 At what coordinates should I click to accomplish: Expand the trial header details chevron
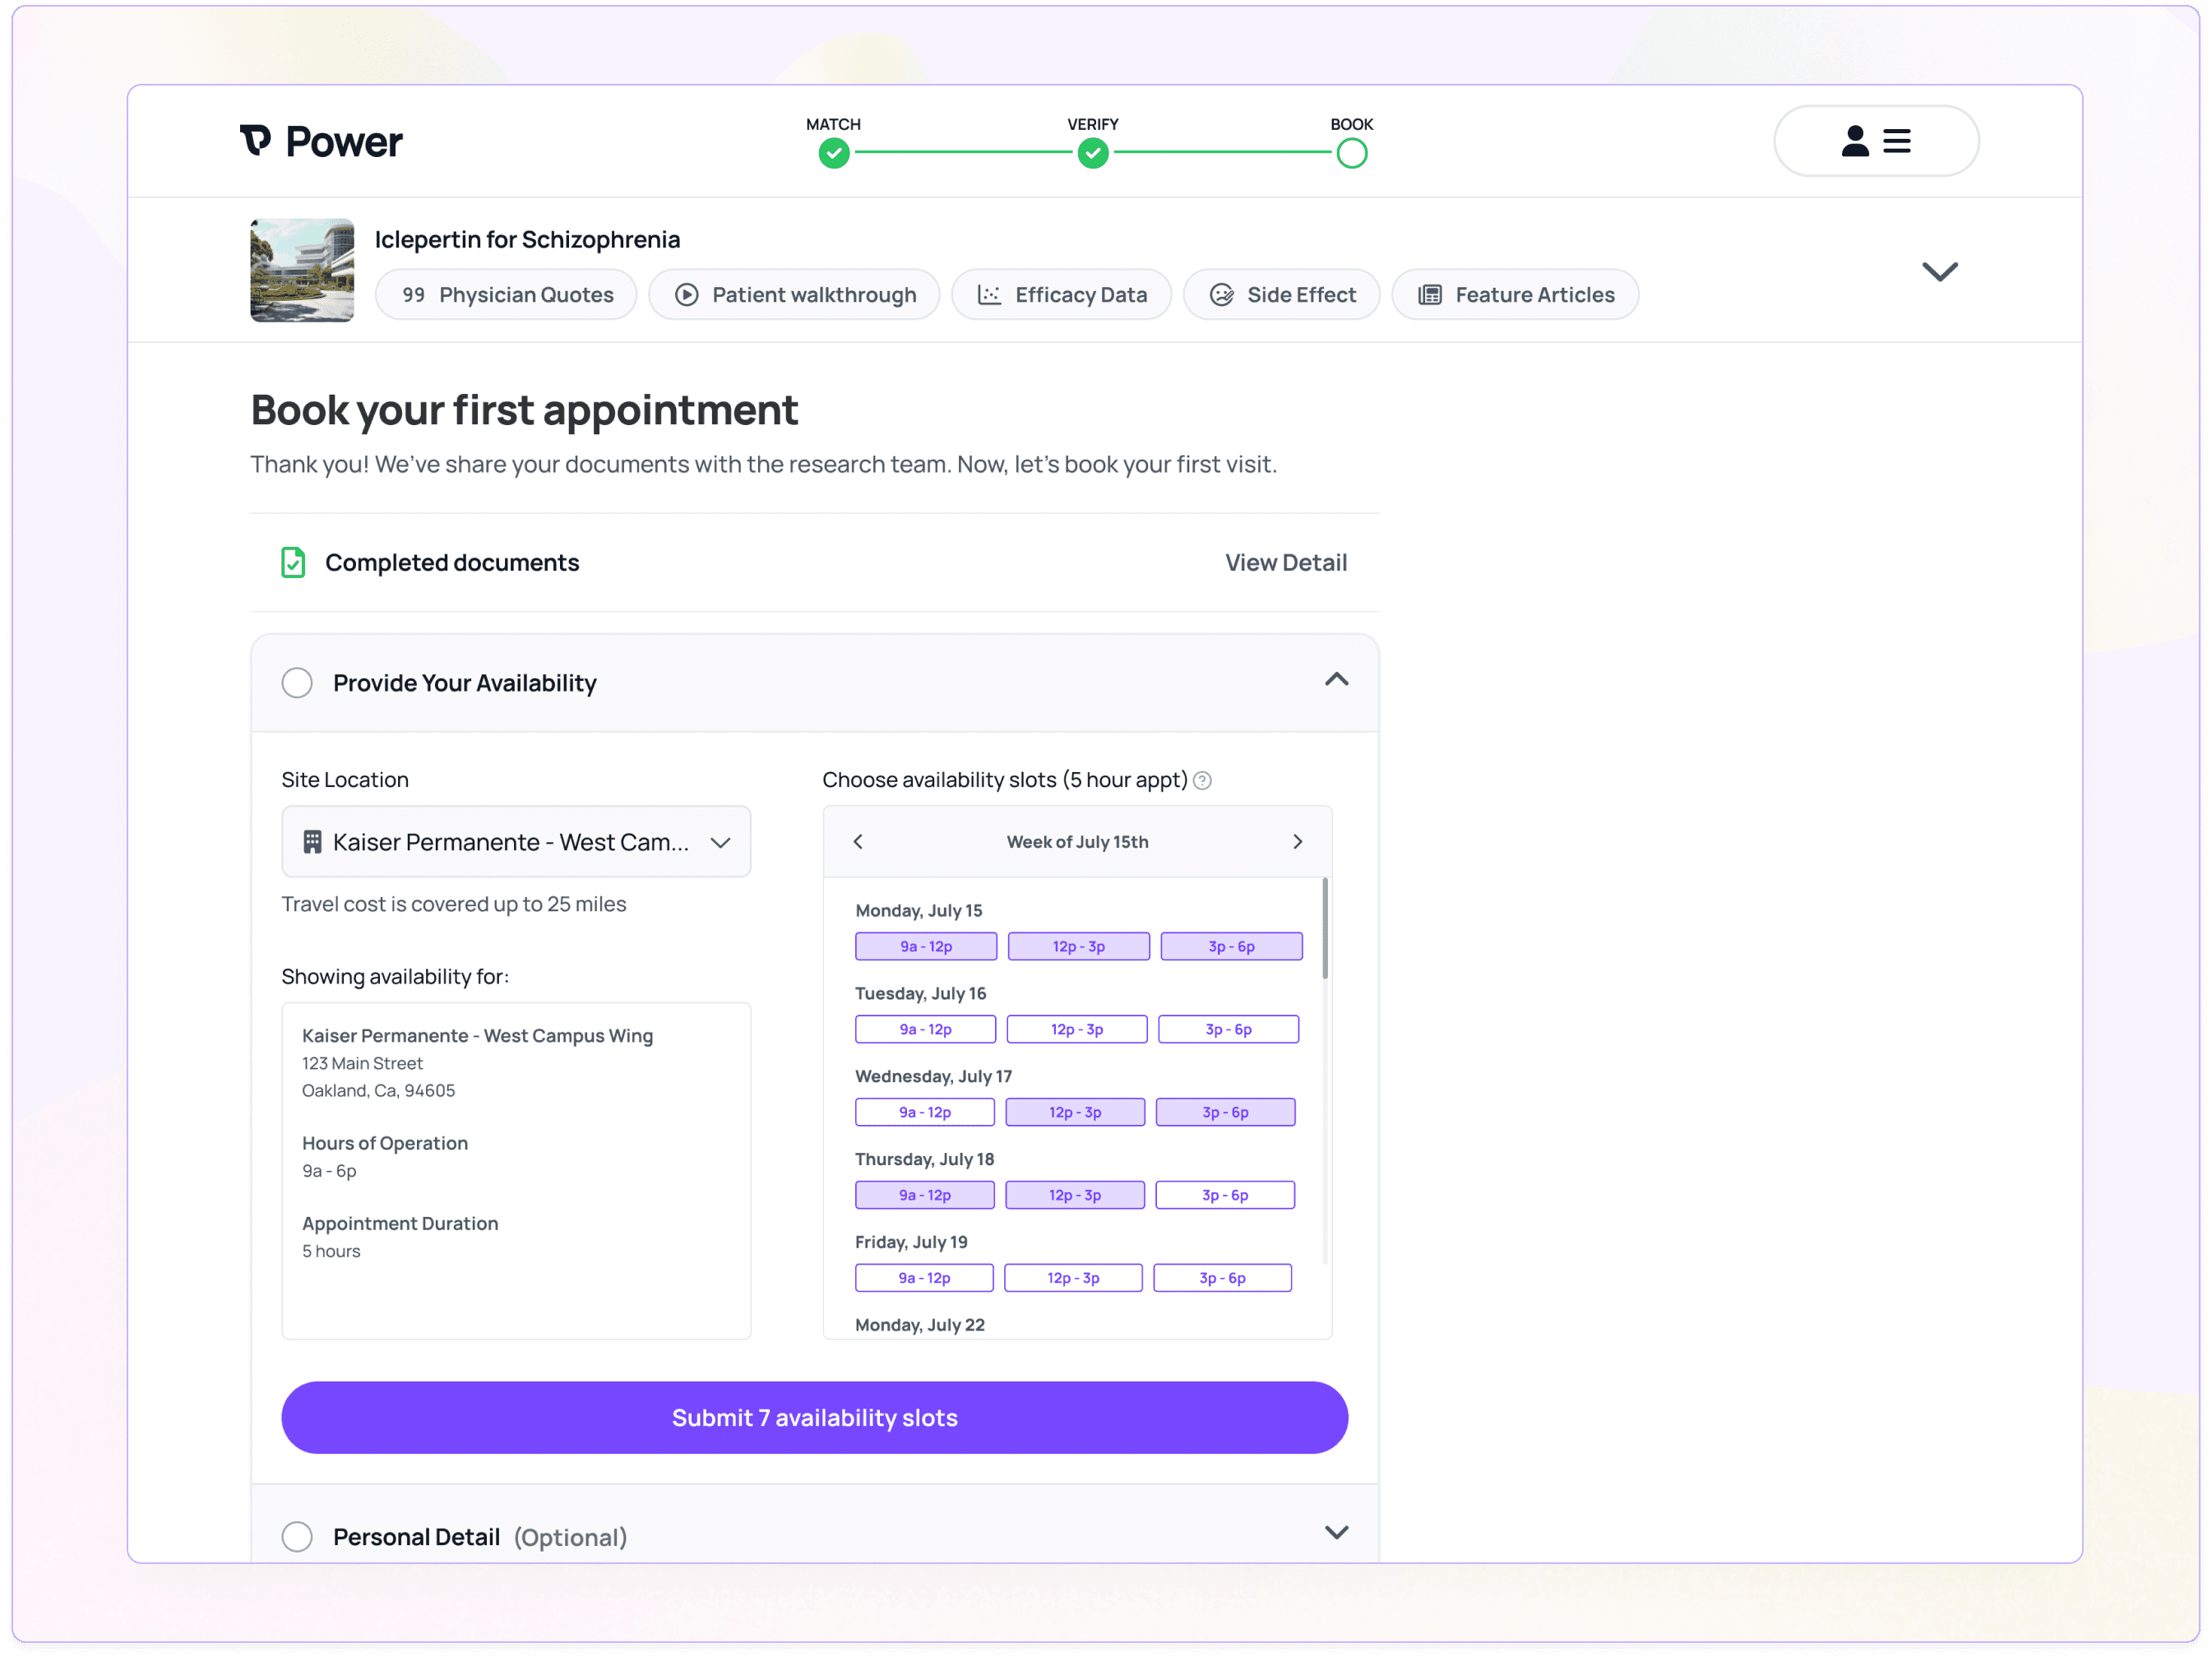[1939, 272]
